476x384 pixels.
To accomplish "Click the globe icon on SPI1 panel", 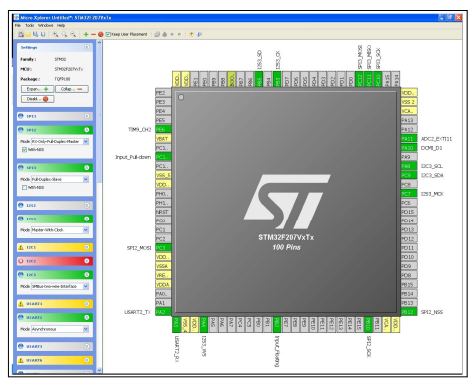I will [21, 116].
